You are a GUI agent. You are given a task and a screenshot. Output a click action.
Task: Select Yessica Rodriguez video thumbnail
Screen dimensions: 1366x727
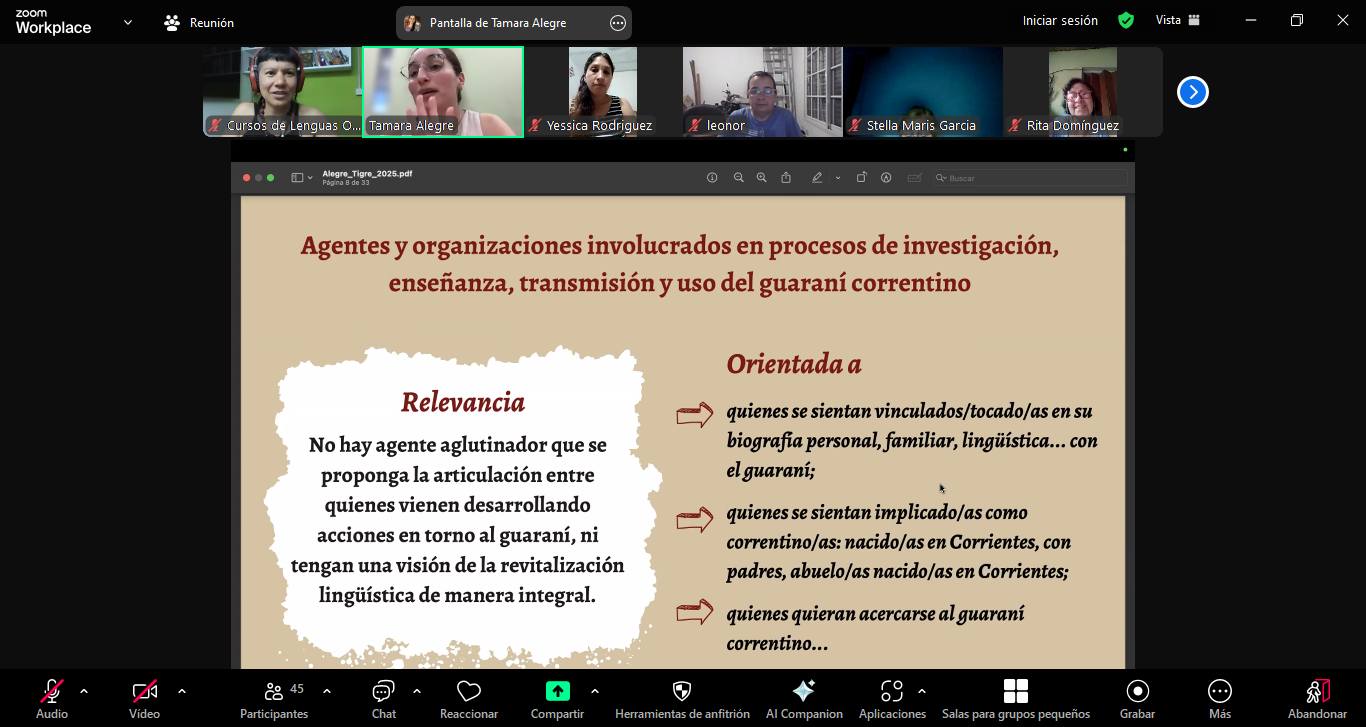tap(602, 91)
